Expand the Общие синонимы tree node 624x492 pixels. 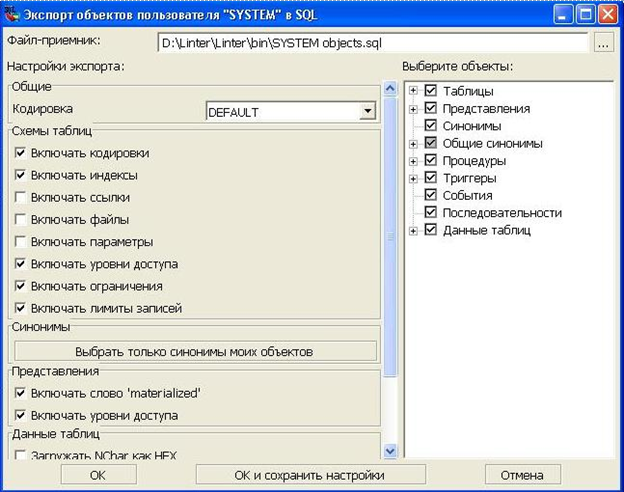tap(413, 144)
